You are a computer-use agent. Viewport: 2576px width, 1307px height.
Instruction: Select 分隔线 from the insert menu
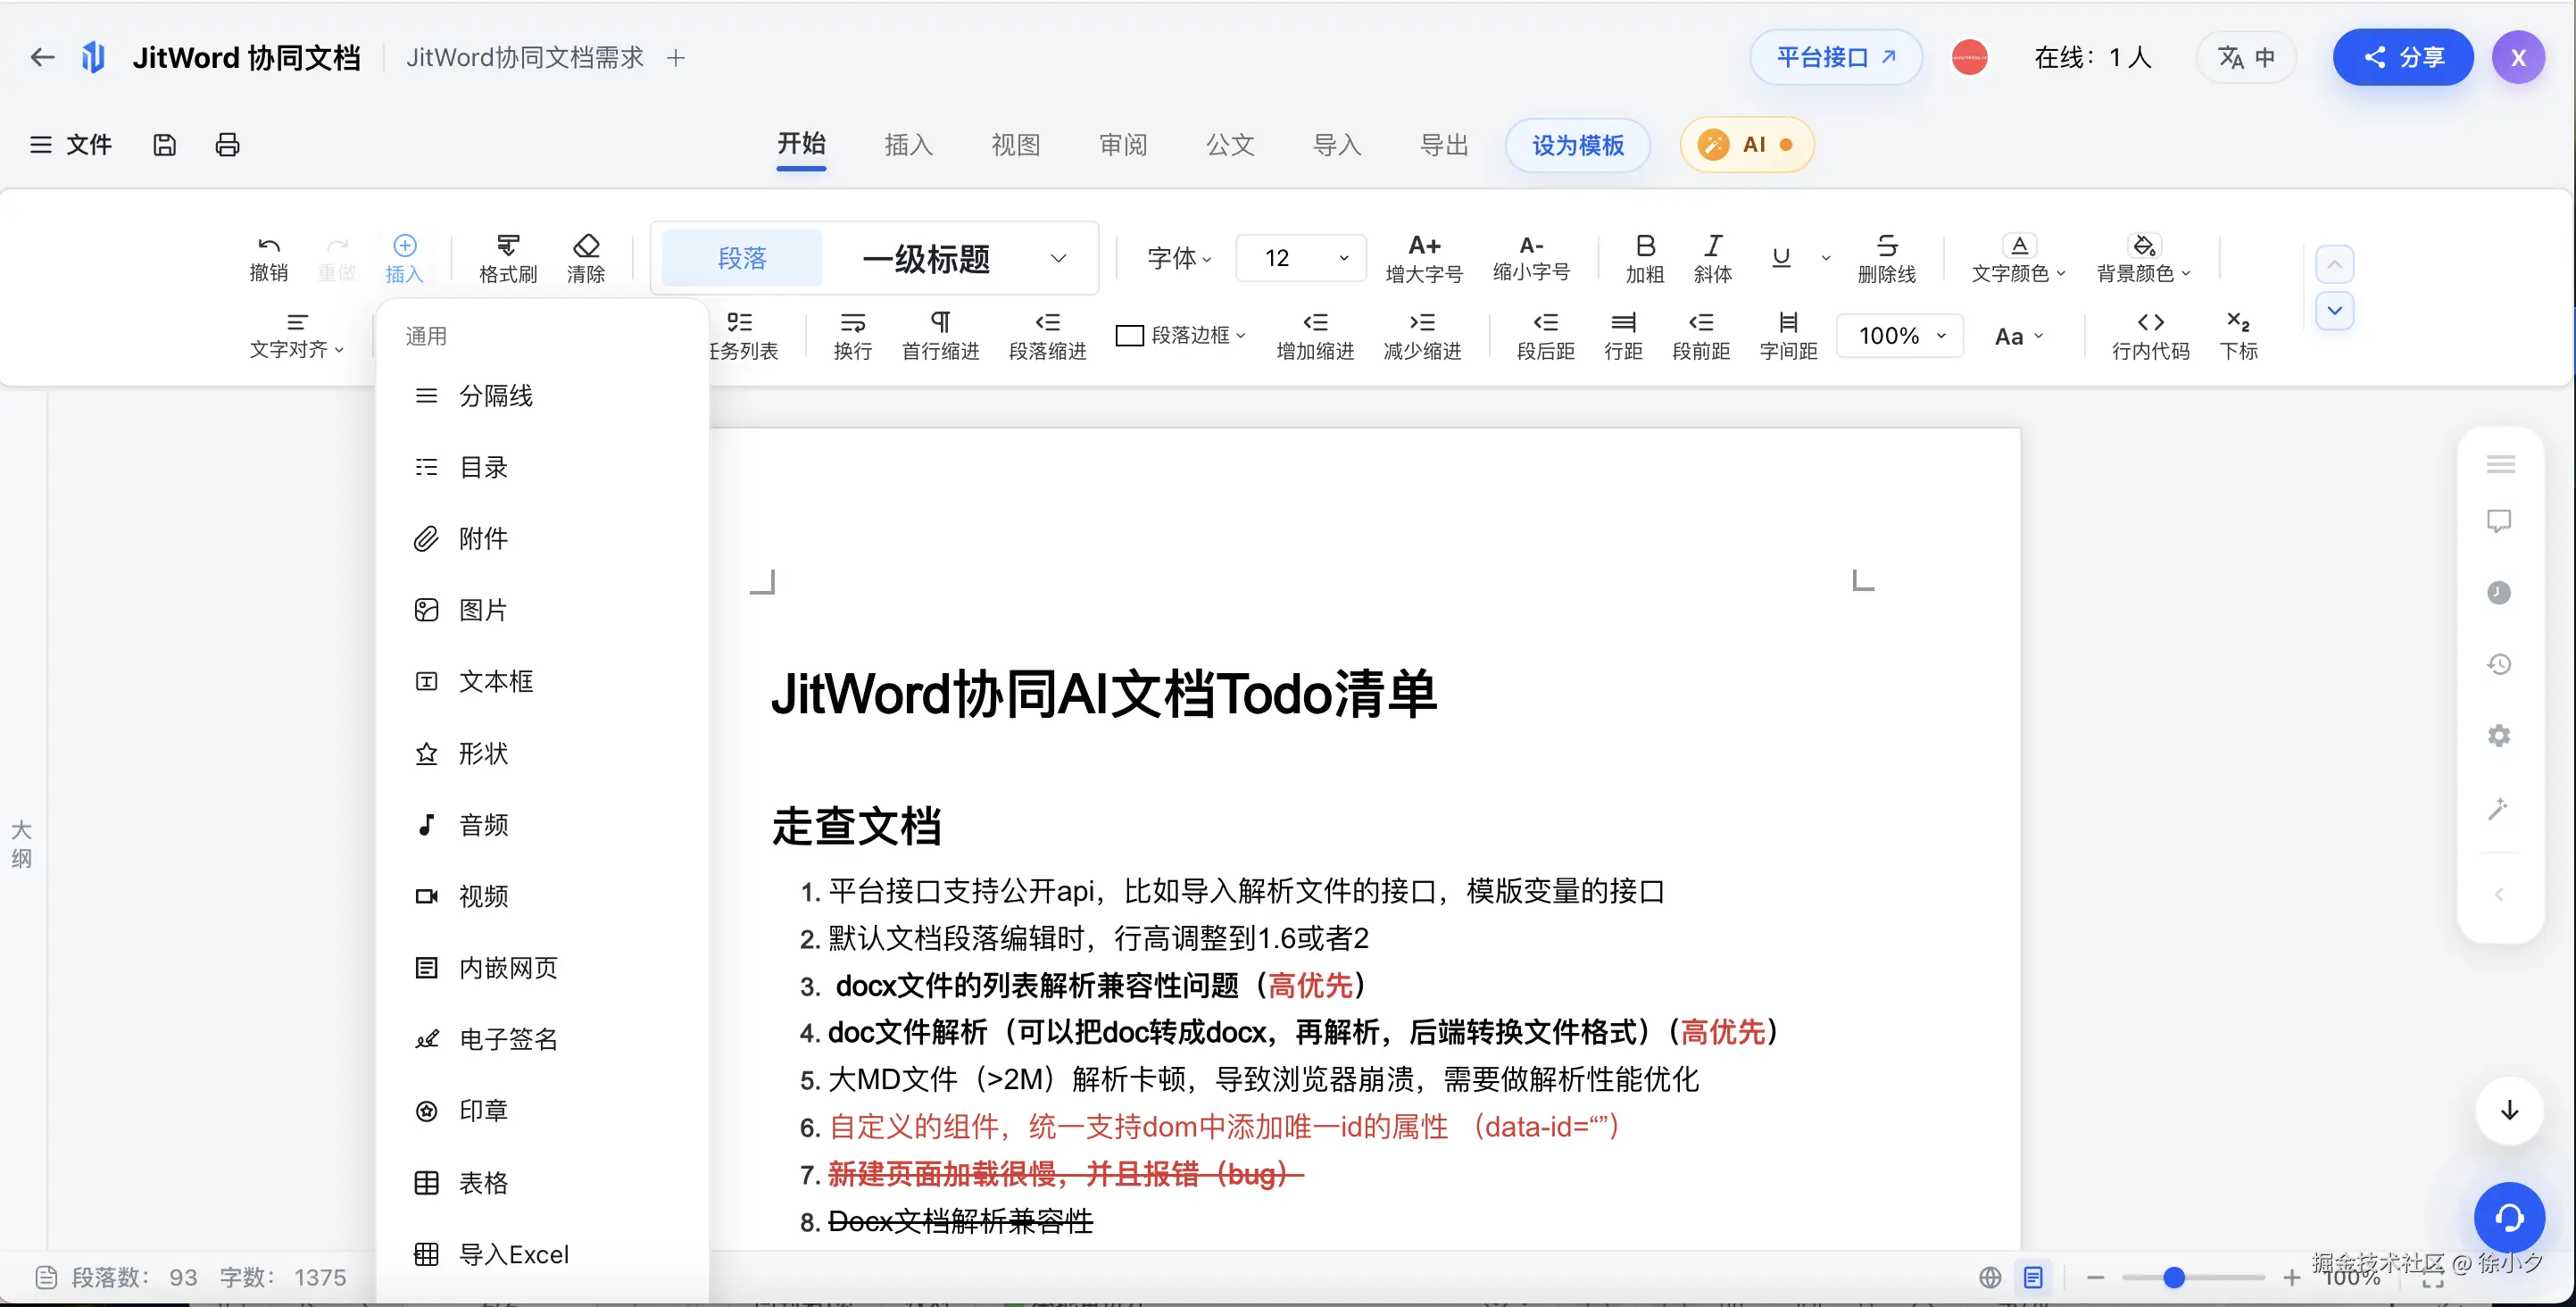[x=542, y=396]
